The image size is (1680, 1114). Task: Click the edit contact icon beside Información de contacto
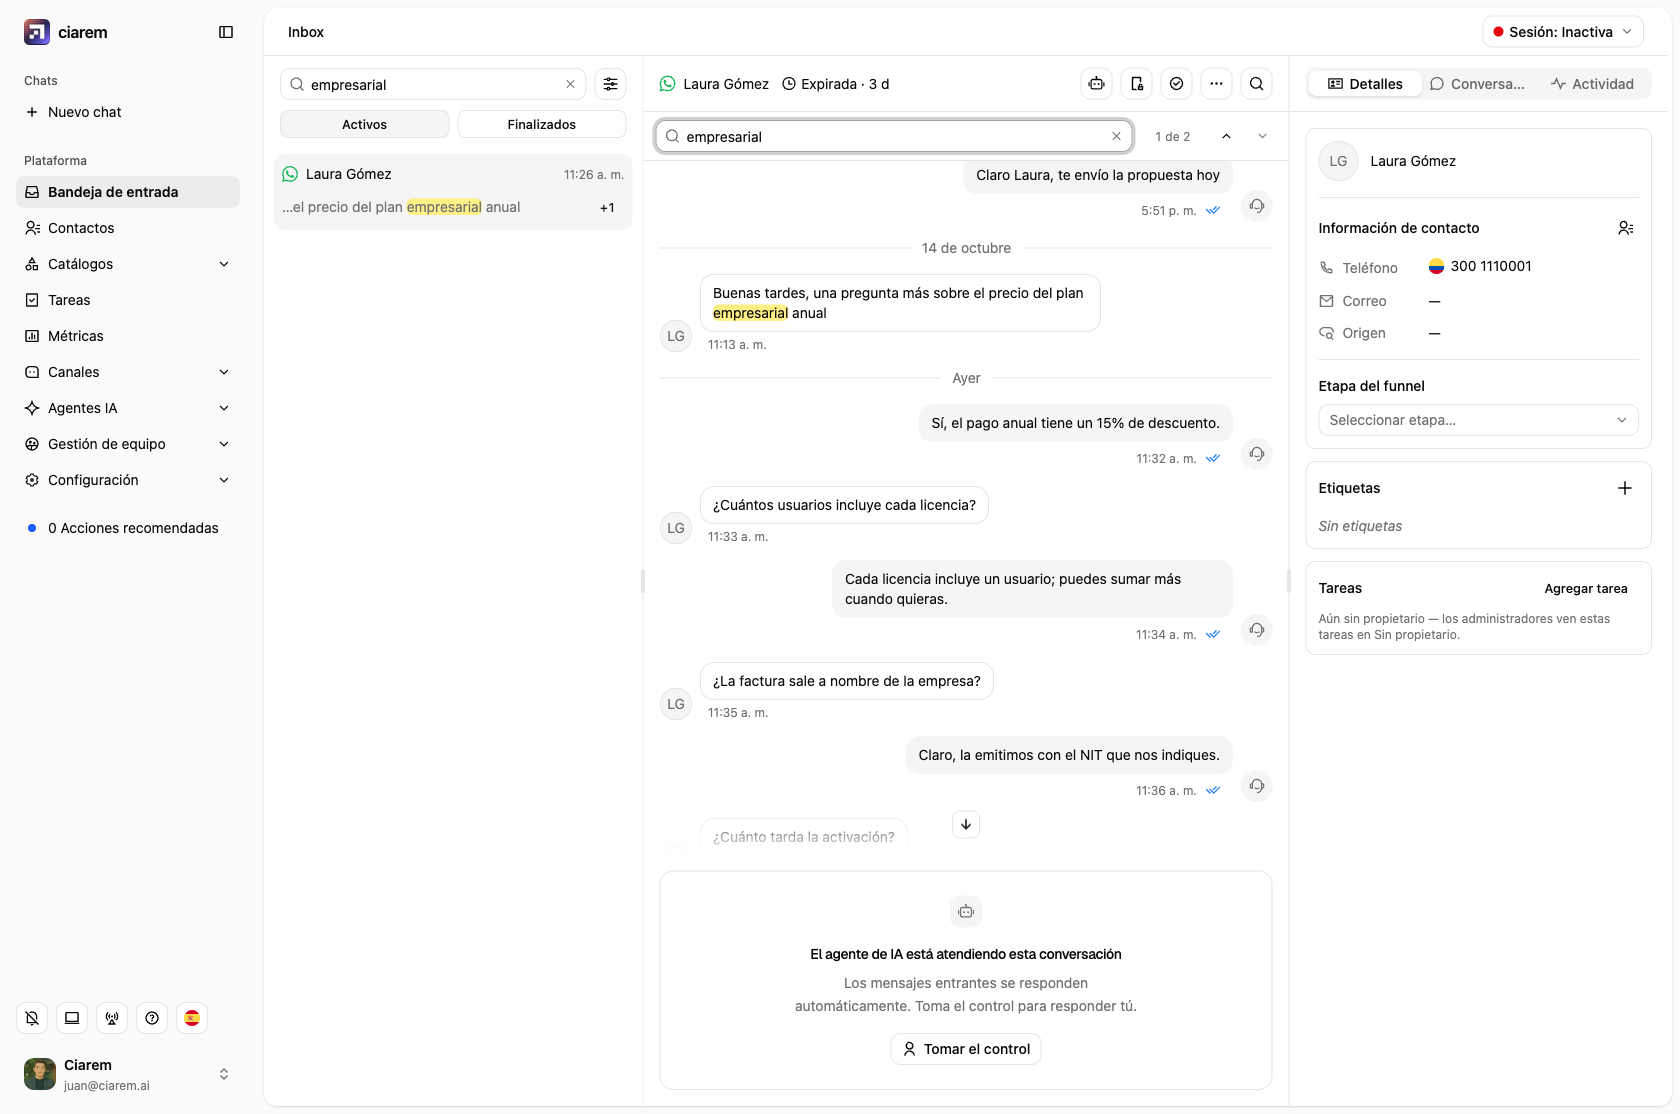pyautogui.click(x=1626, y=228)
